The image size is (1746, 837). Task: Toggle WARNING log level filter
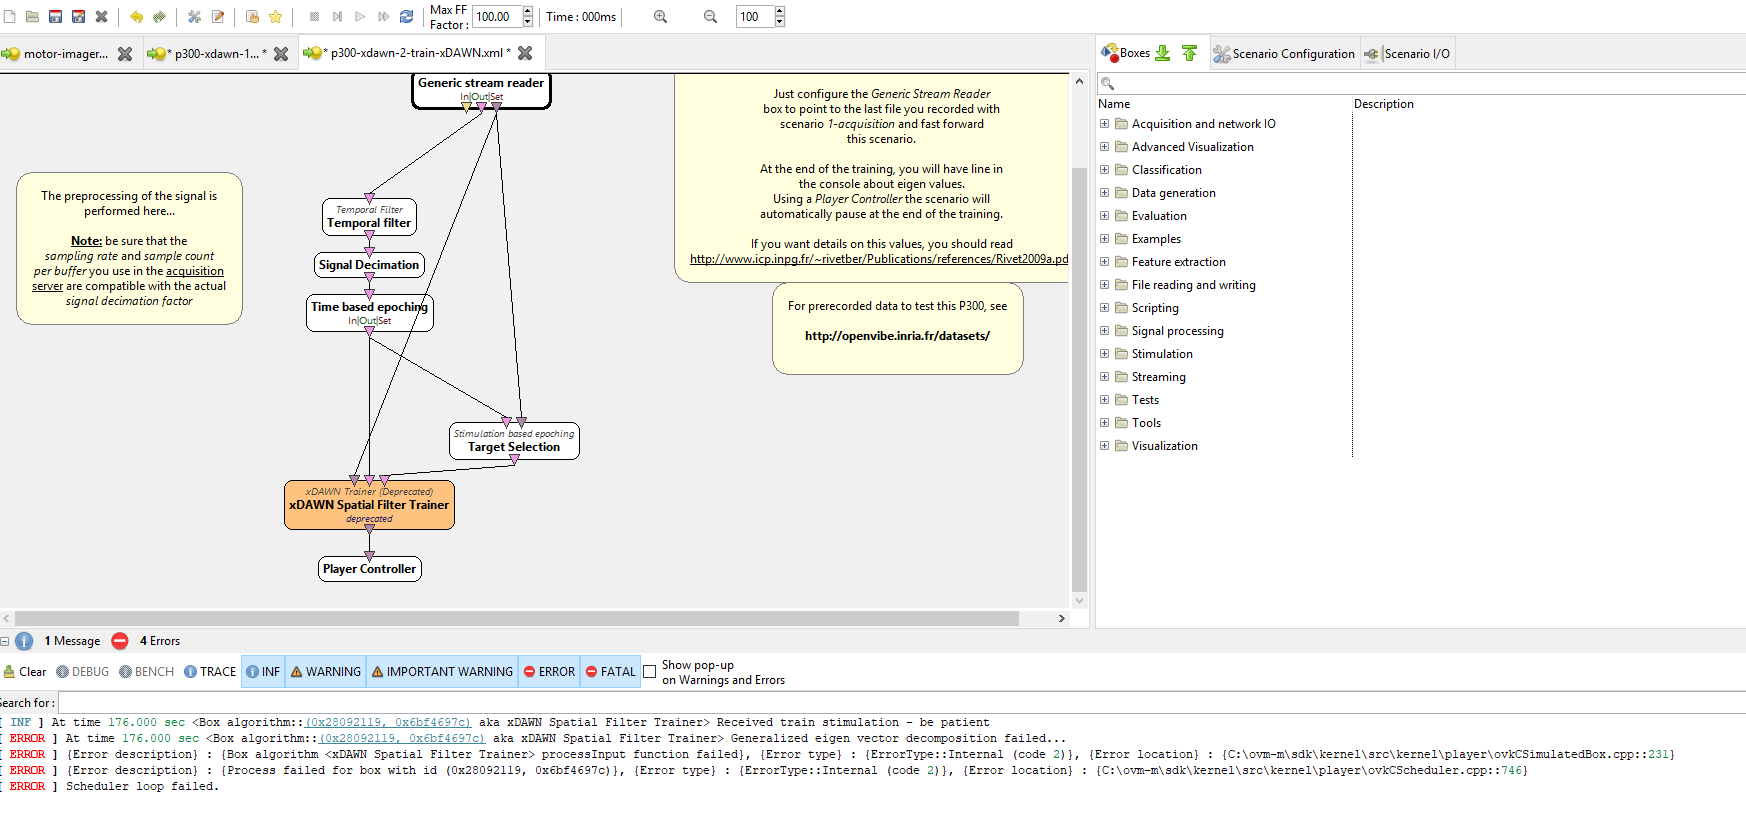click(326, 672)
